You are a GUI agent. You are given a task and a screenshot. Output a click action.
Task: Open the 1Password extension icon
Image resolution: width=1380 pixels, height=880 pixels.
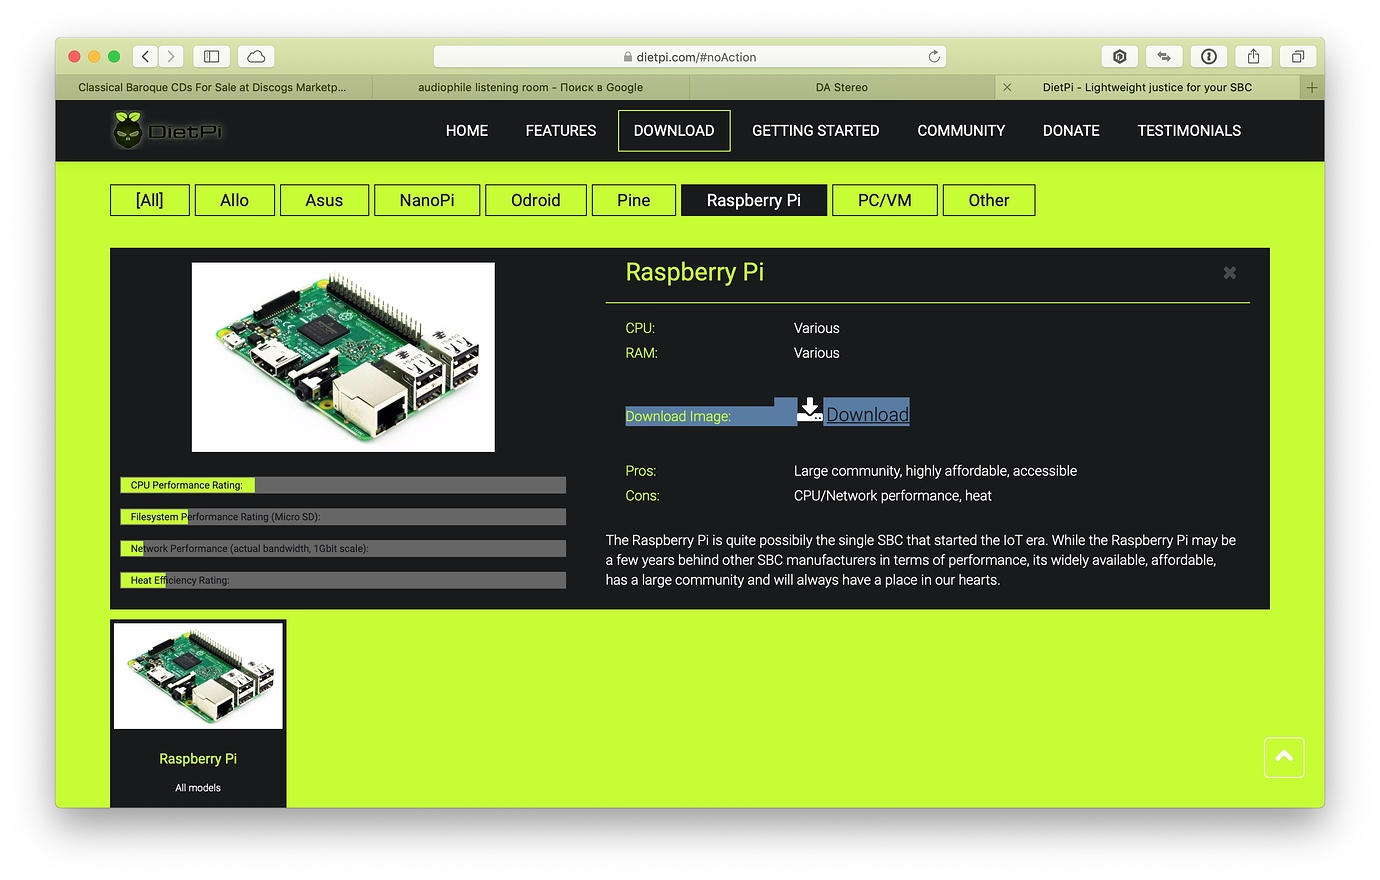tap(1209, 57)
